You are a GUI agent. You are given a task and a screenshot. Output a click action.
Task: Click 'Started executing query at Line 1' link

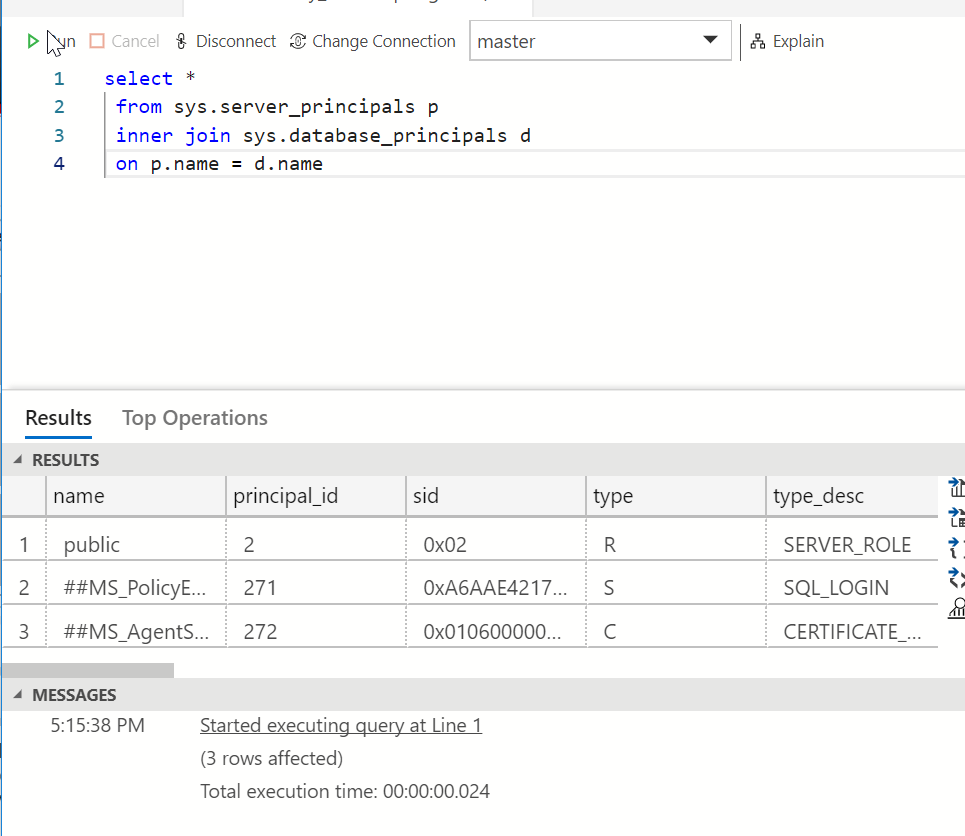(340, 725)
